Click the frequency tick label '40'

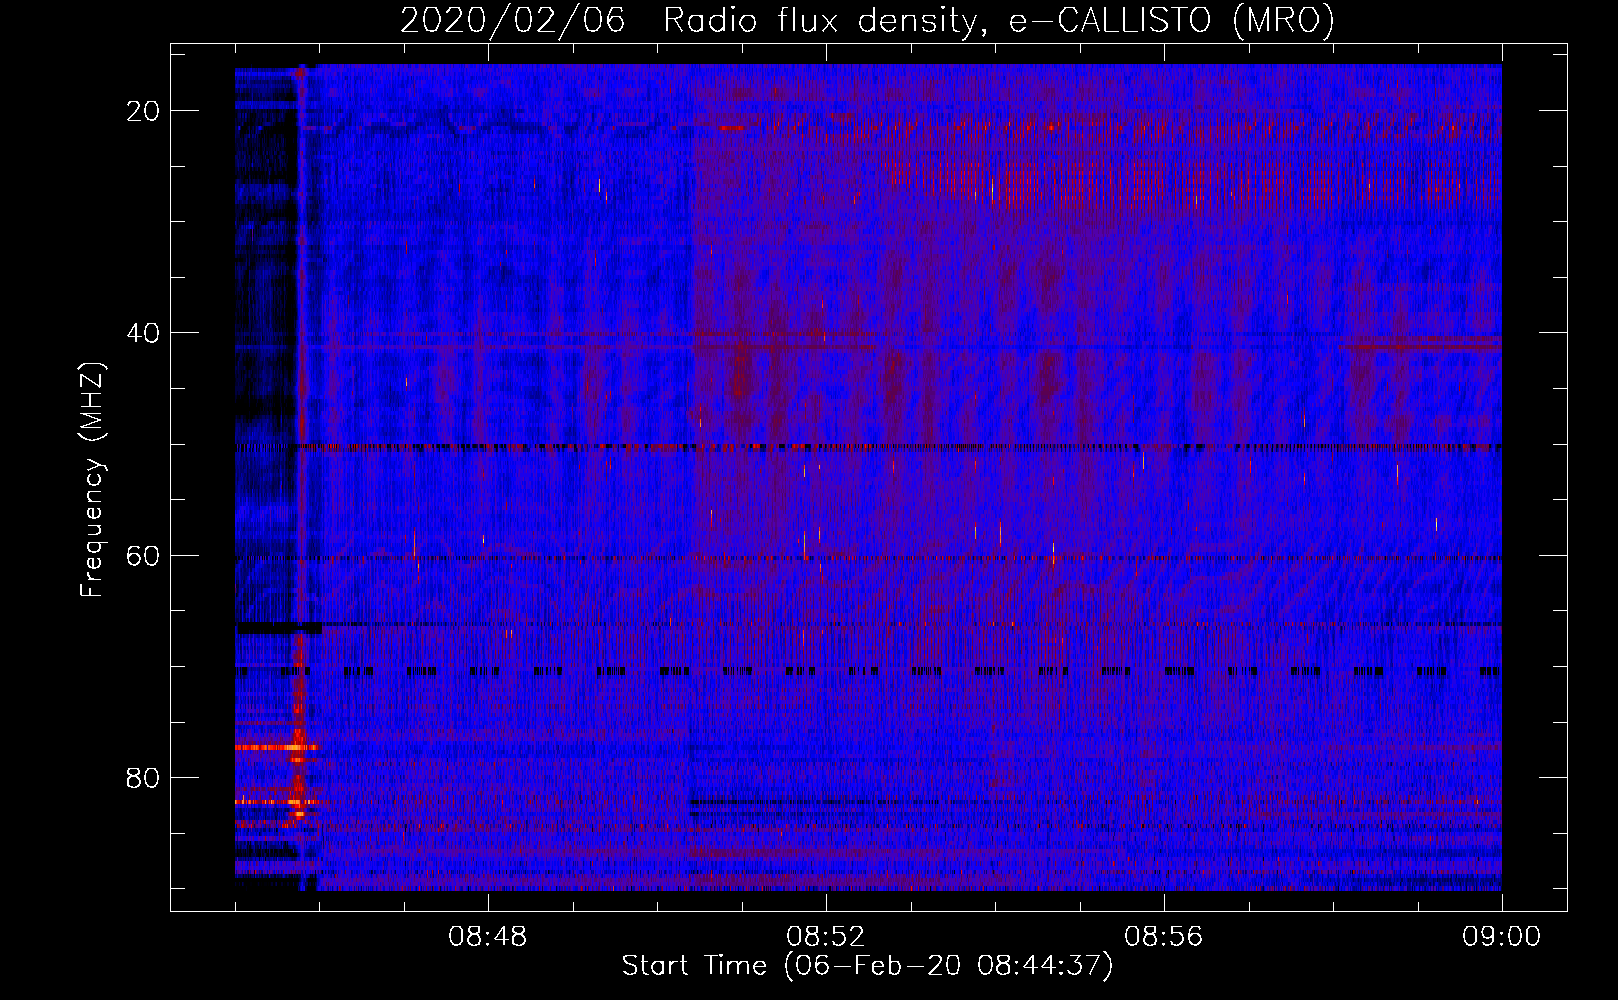144,333
